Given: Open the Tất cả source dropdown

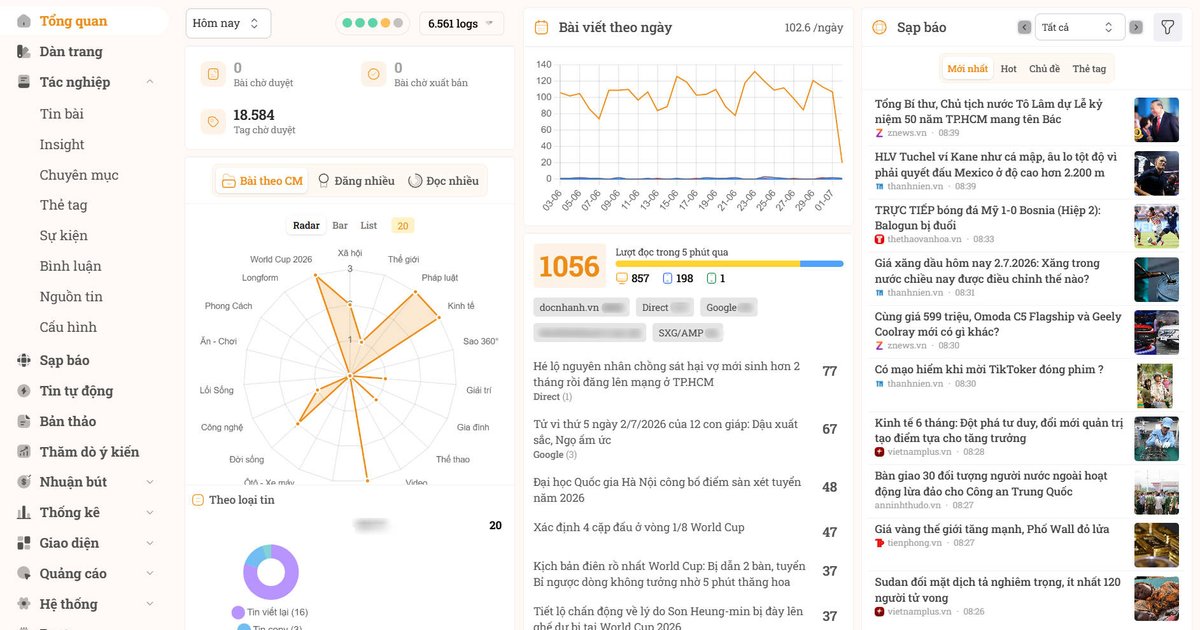Looking at the screenshot, I should coord(1080,27).
